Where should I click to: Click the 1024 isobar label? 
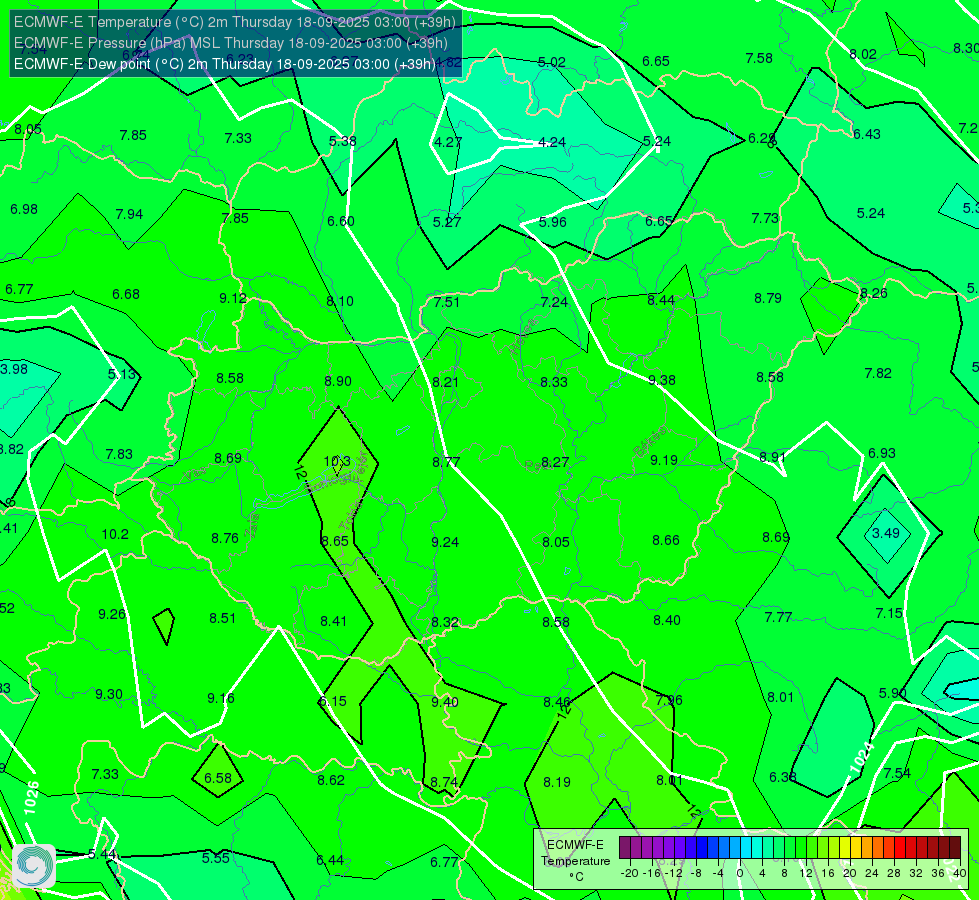(x=862, y=758)
